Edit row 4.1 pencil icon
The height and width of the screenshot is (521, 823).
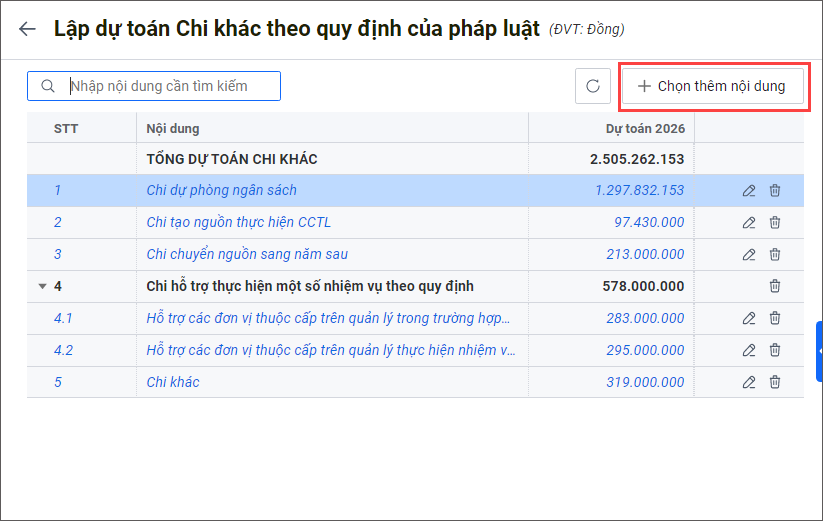pyautogui.click(x=749, y=318)
